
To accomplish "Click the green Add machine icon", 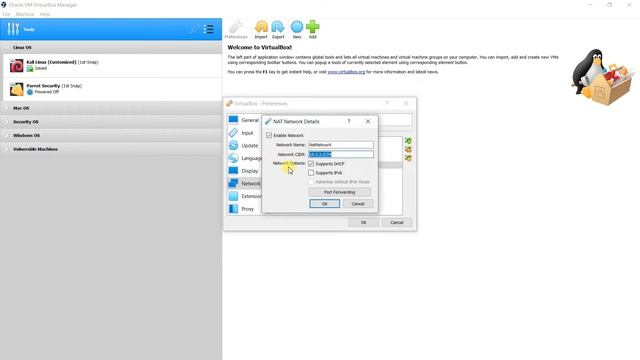I will (313, 27).
